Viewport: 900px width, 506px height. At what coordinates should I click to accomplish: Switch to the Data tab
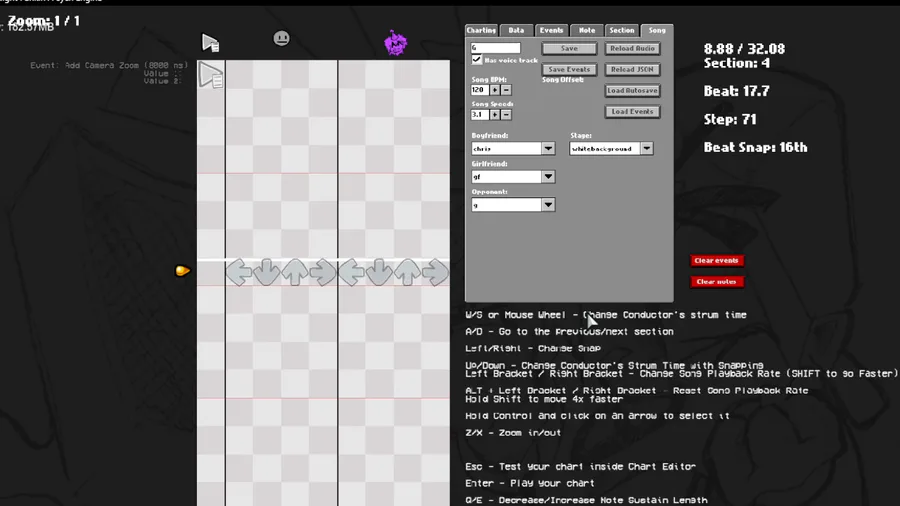coord(516,30)
